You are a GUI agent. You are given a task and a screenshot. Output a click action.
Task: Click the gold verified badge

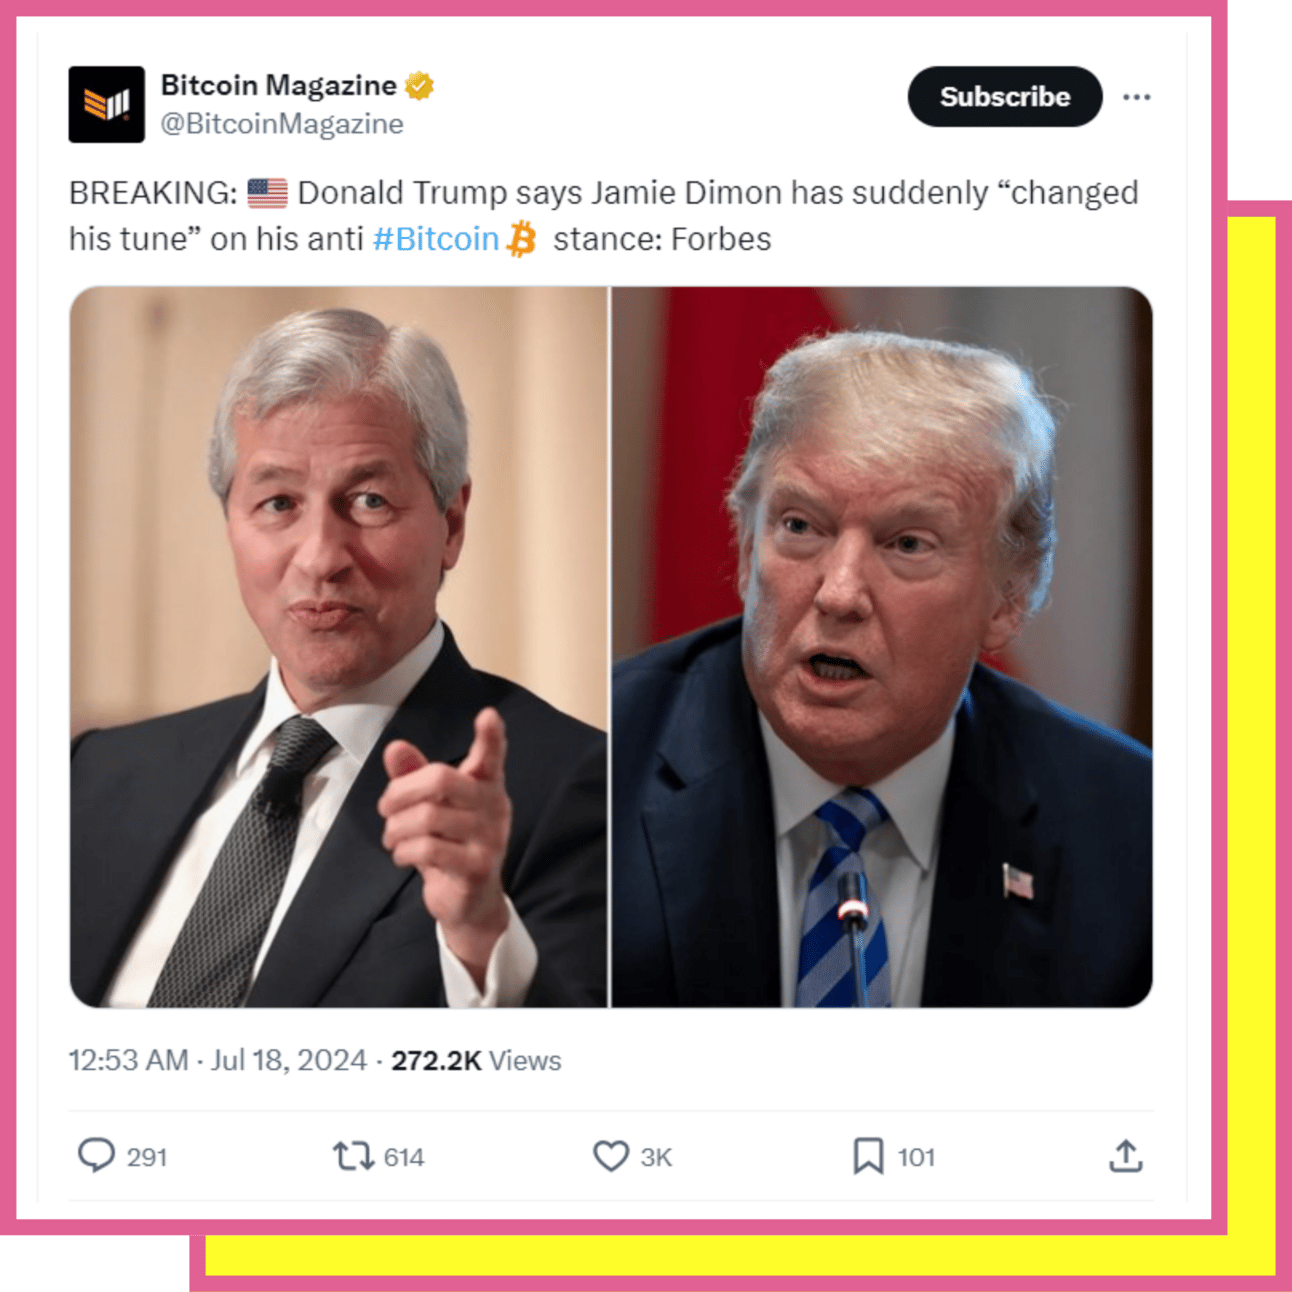pos(419,86)
